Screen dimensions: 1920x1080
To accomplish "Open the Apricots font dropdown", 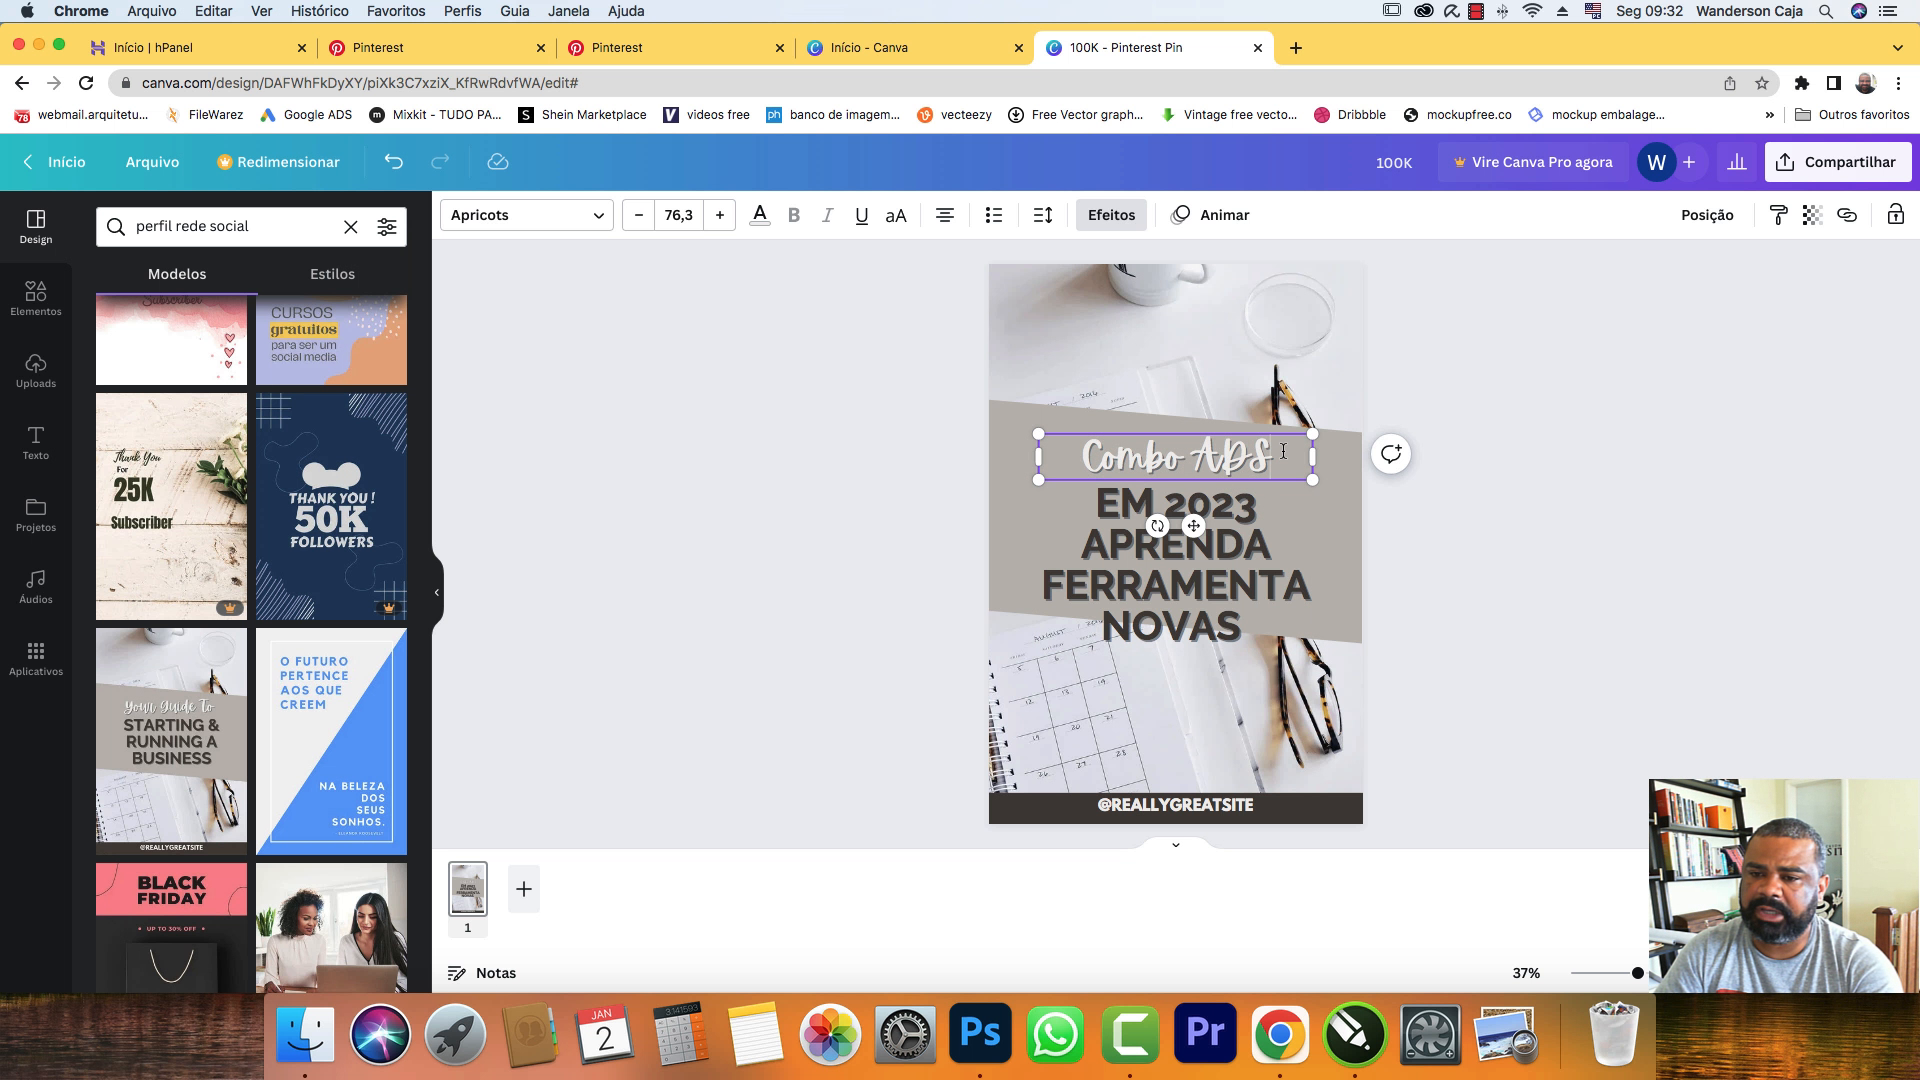I will coord(526,215).
